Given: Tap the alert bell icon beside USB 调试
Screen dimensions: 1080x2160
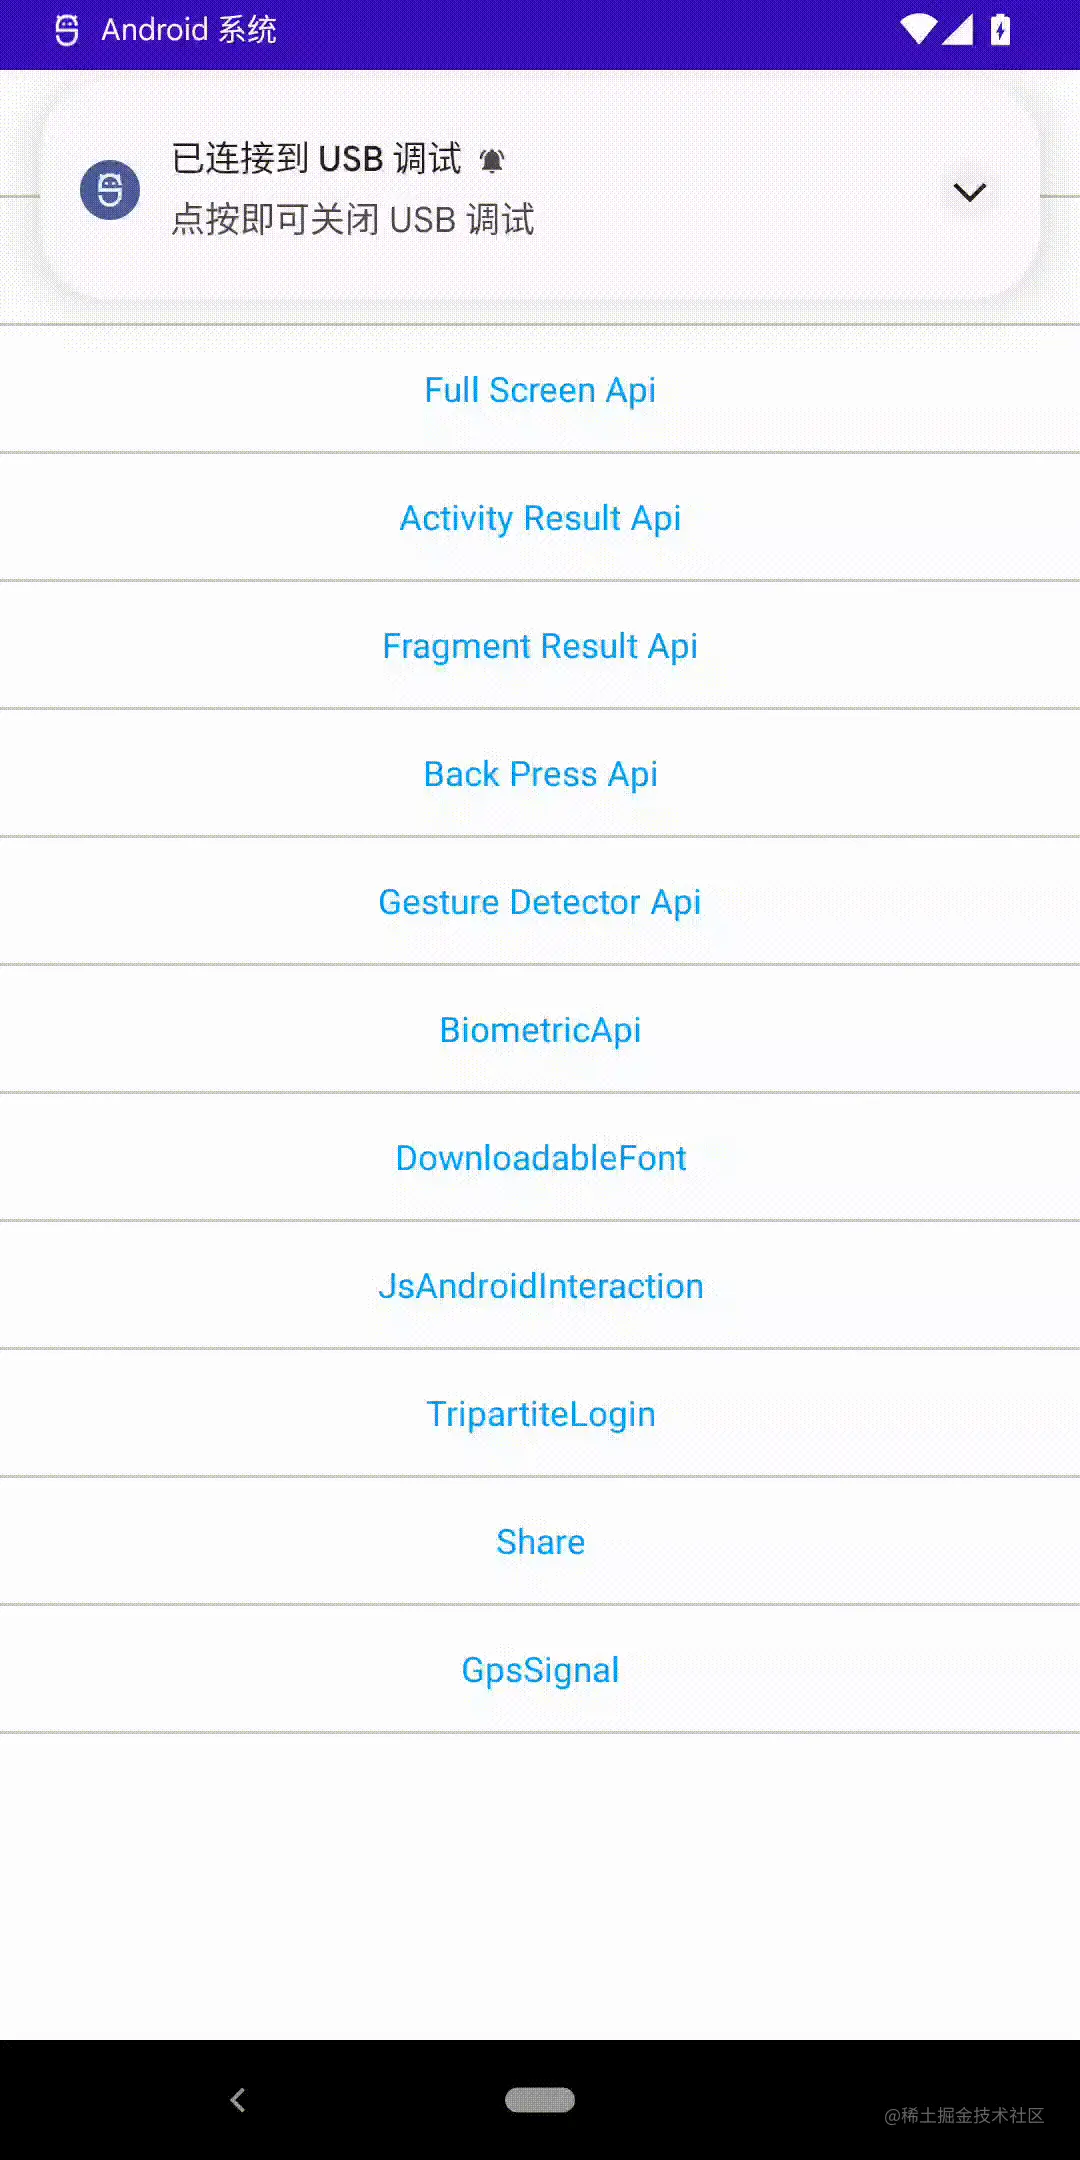Looking at the screenshot, I should [492, 160].
